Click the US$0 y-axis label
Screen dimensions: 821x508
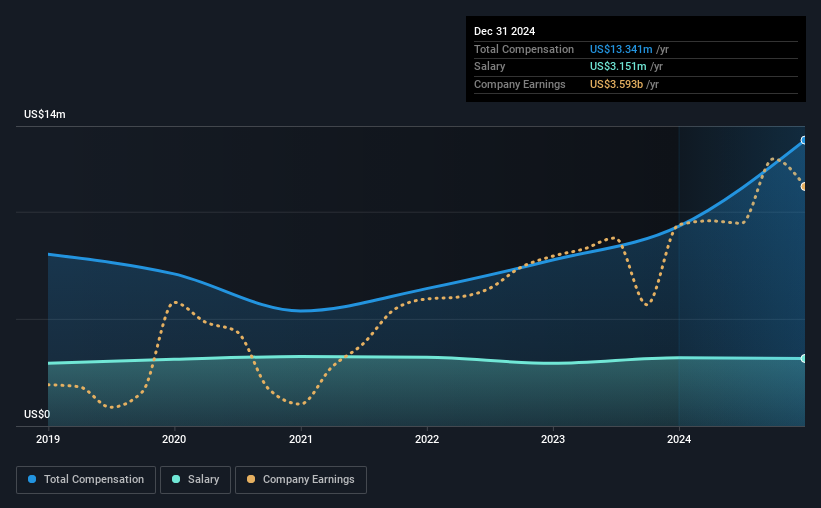click(37, 414)
